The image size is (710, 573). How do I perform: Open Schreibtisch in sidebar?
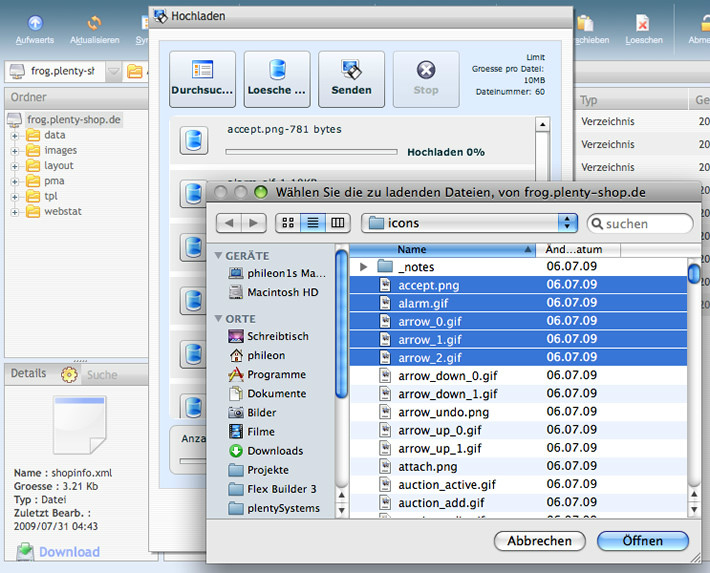click(x=269, y=336)
